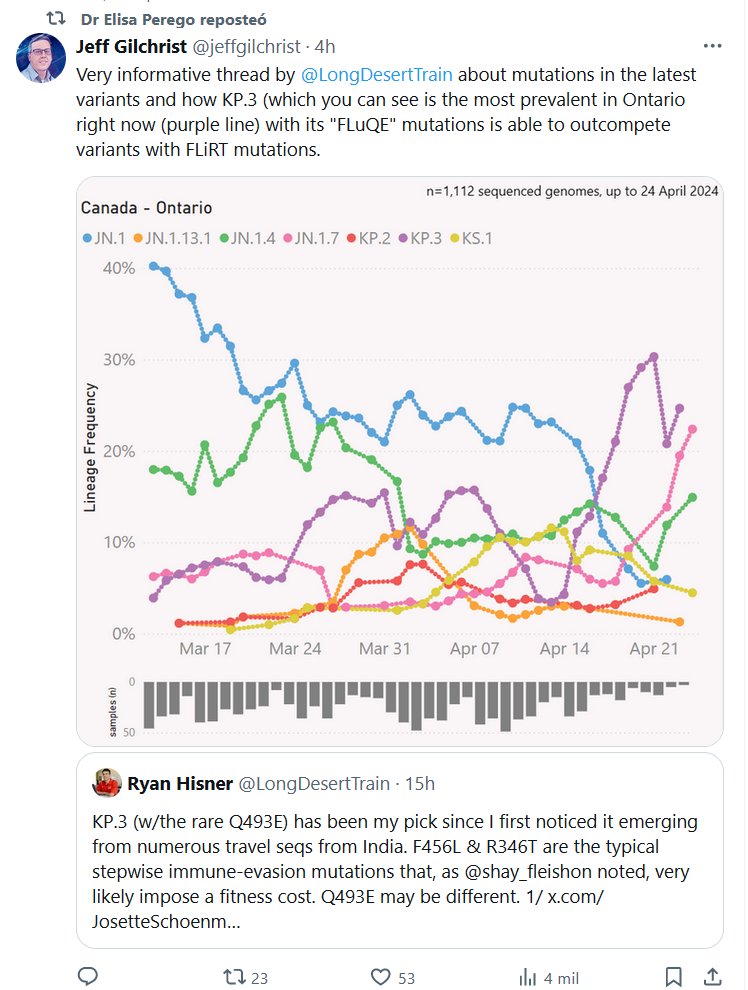This screenshot has width=748, height=990.
Task: Open the view analytics bar chart icon
Action: [529, 977]
